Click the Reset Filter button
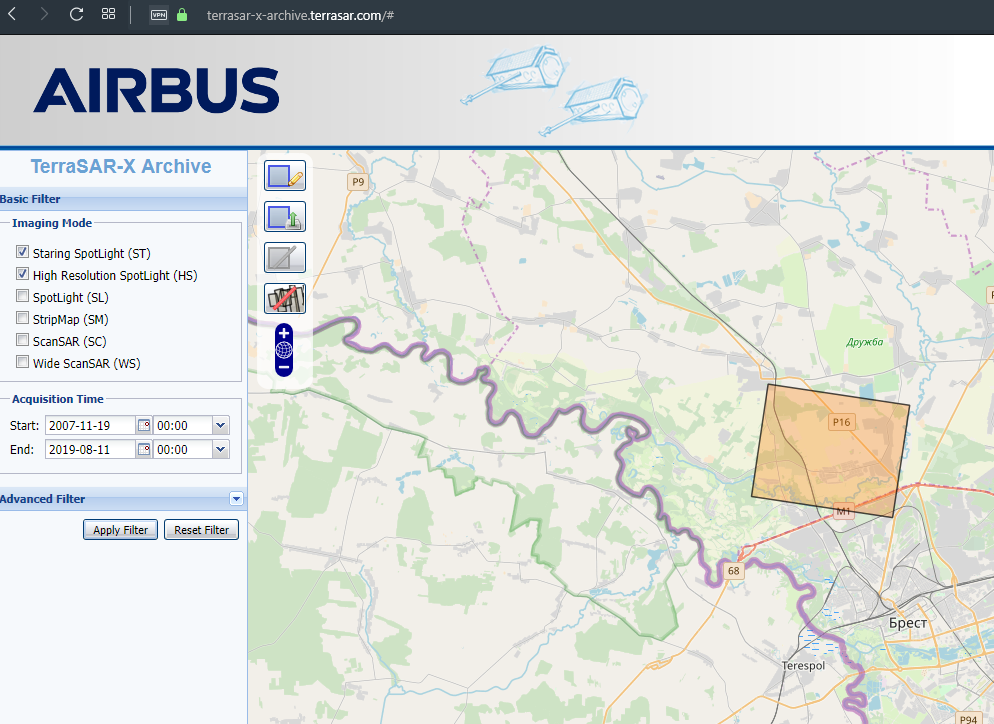Viewport: 994px width, 724px height. [202, 530]
